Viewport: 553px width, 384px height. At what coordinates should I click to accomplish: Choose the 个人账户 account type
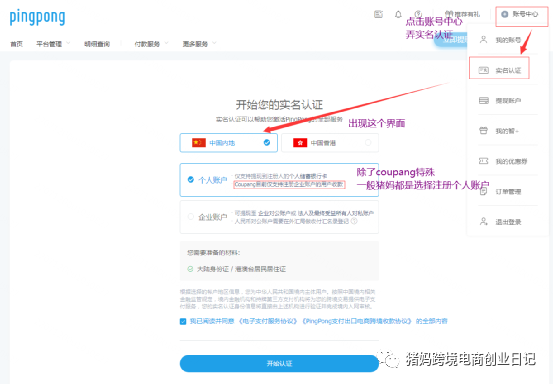click(279, 180)
